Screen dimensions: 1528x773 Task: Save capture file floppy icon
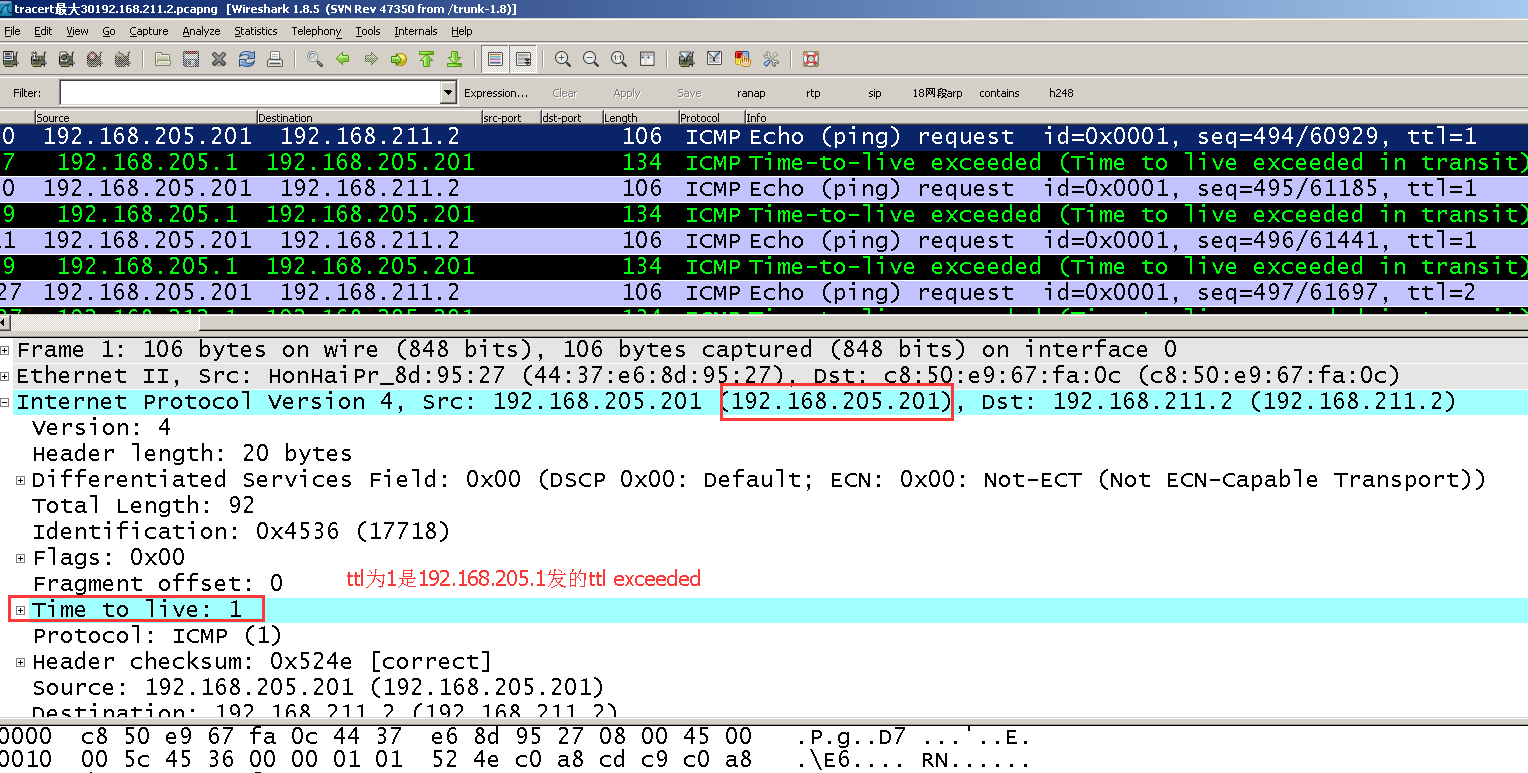191,59
